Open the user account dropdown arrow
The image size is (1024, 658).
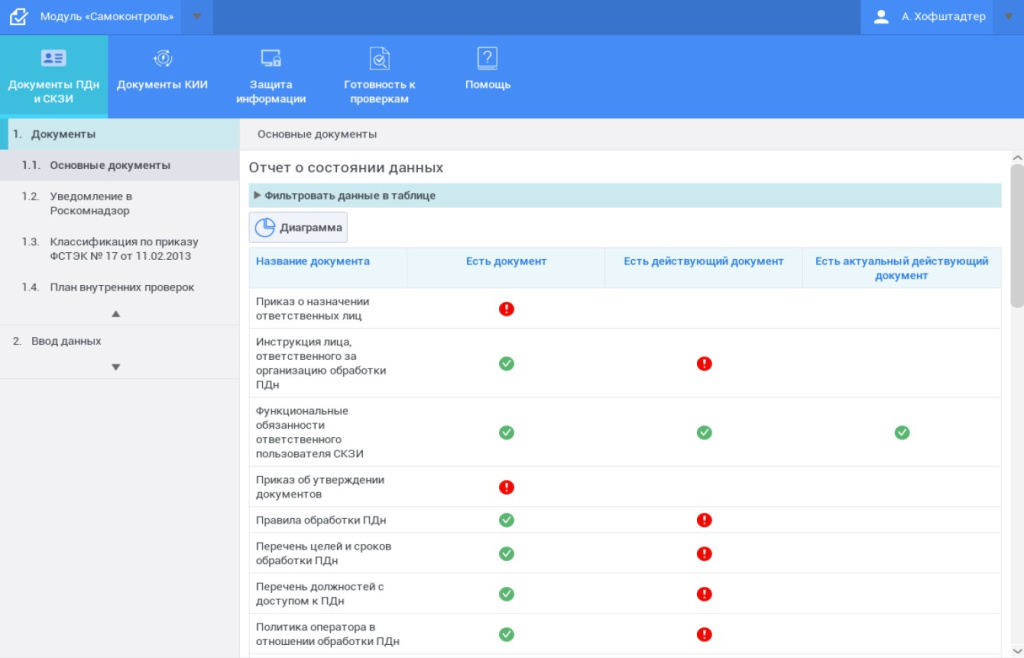[1008, 17]
